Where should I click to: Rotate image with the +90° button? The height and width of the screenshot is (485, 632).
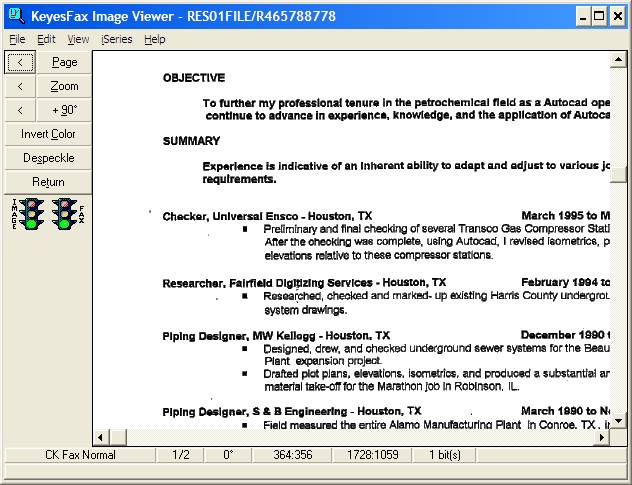coord(64,110)
